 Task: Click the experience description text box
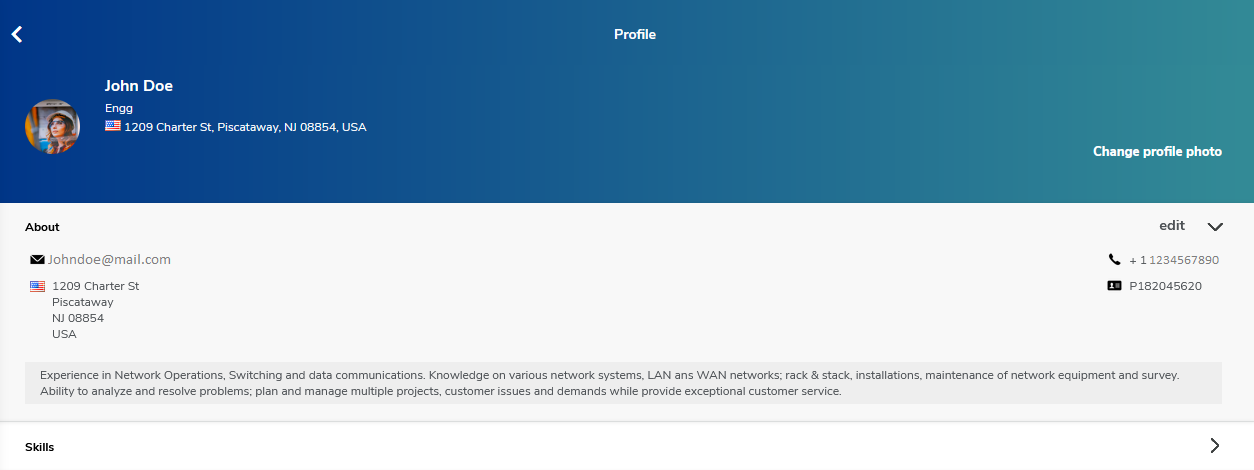click(x=623, y=383)
